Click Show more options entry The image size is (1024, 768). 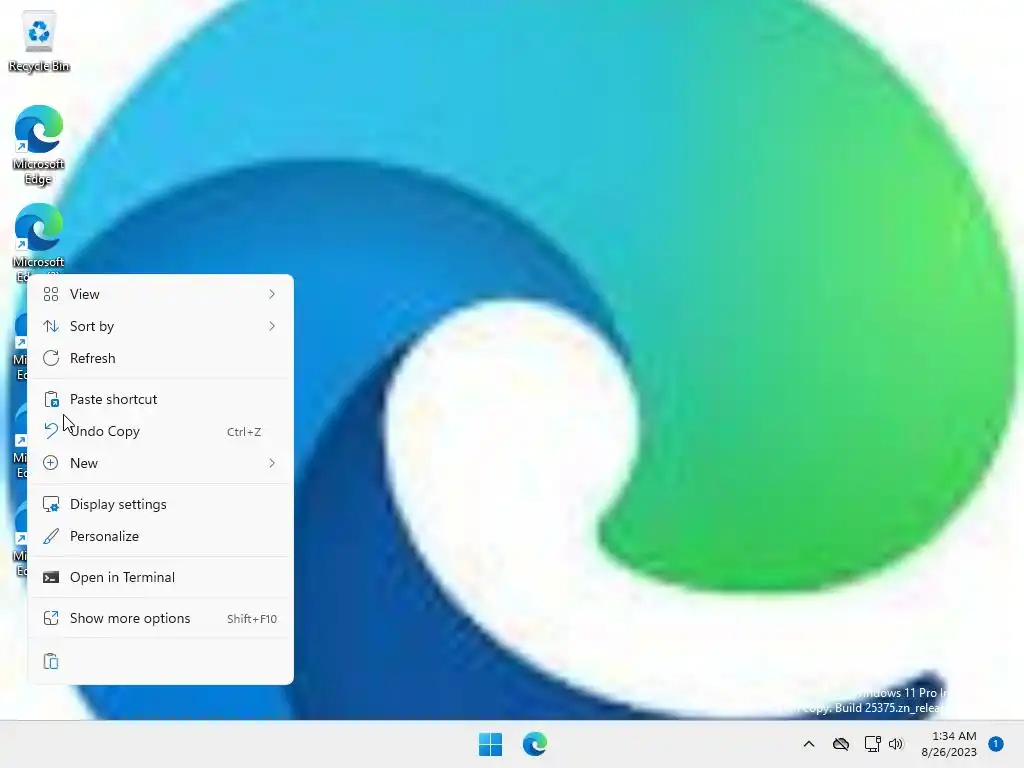click(161, 618)
